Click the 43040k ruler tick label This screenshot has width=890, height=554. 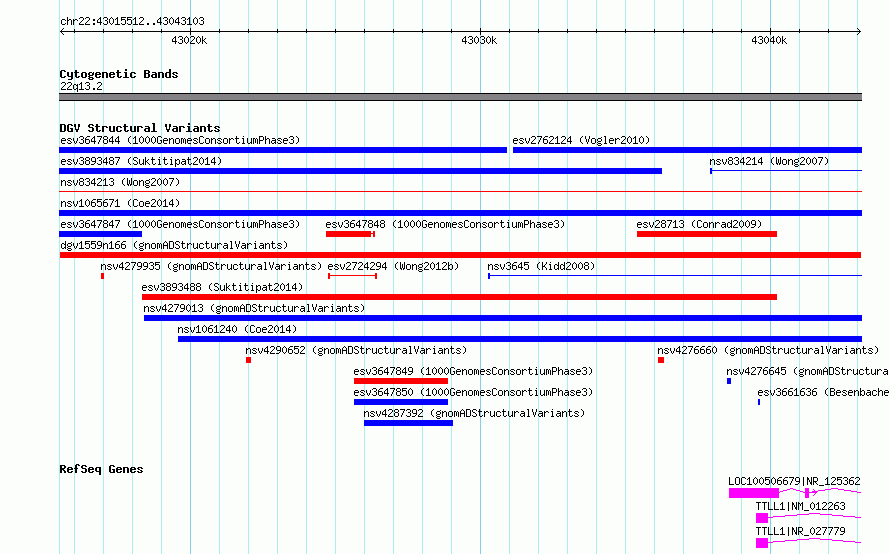[x=769, y=40]
